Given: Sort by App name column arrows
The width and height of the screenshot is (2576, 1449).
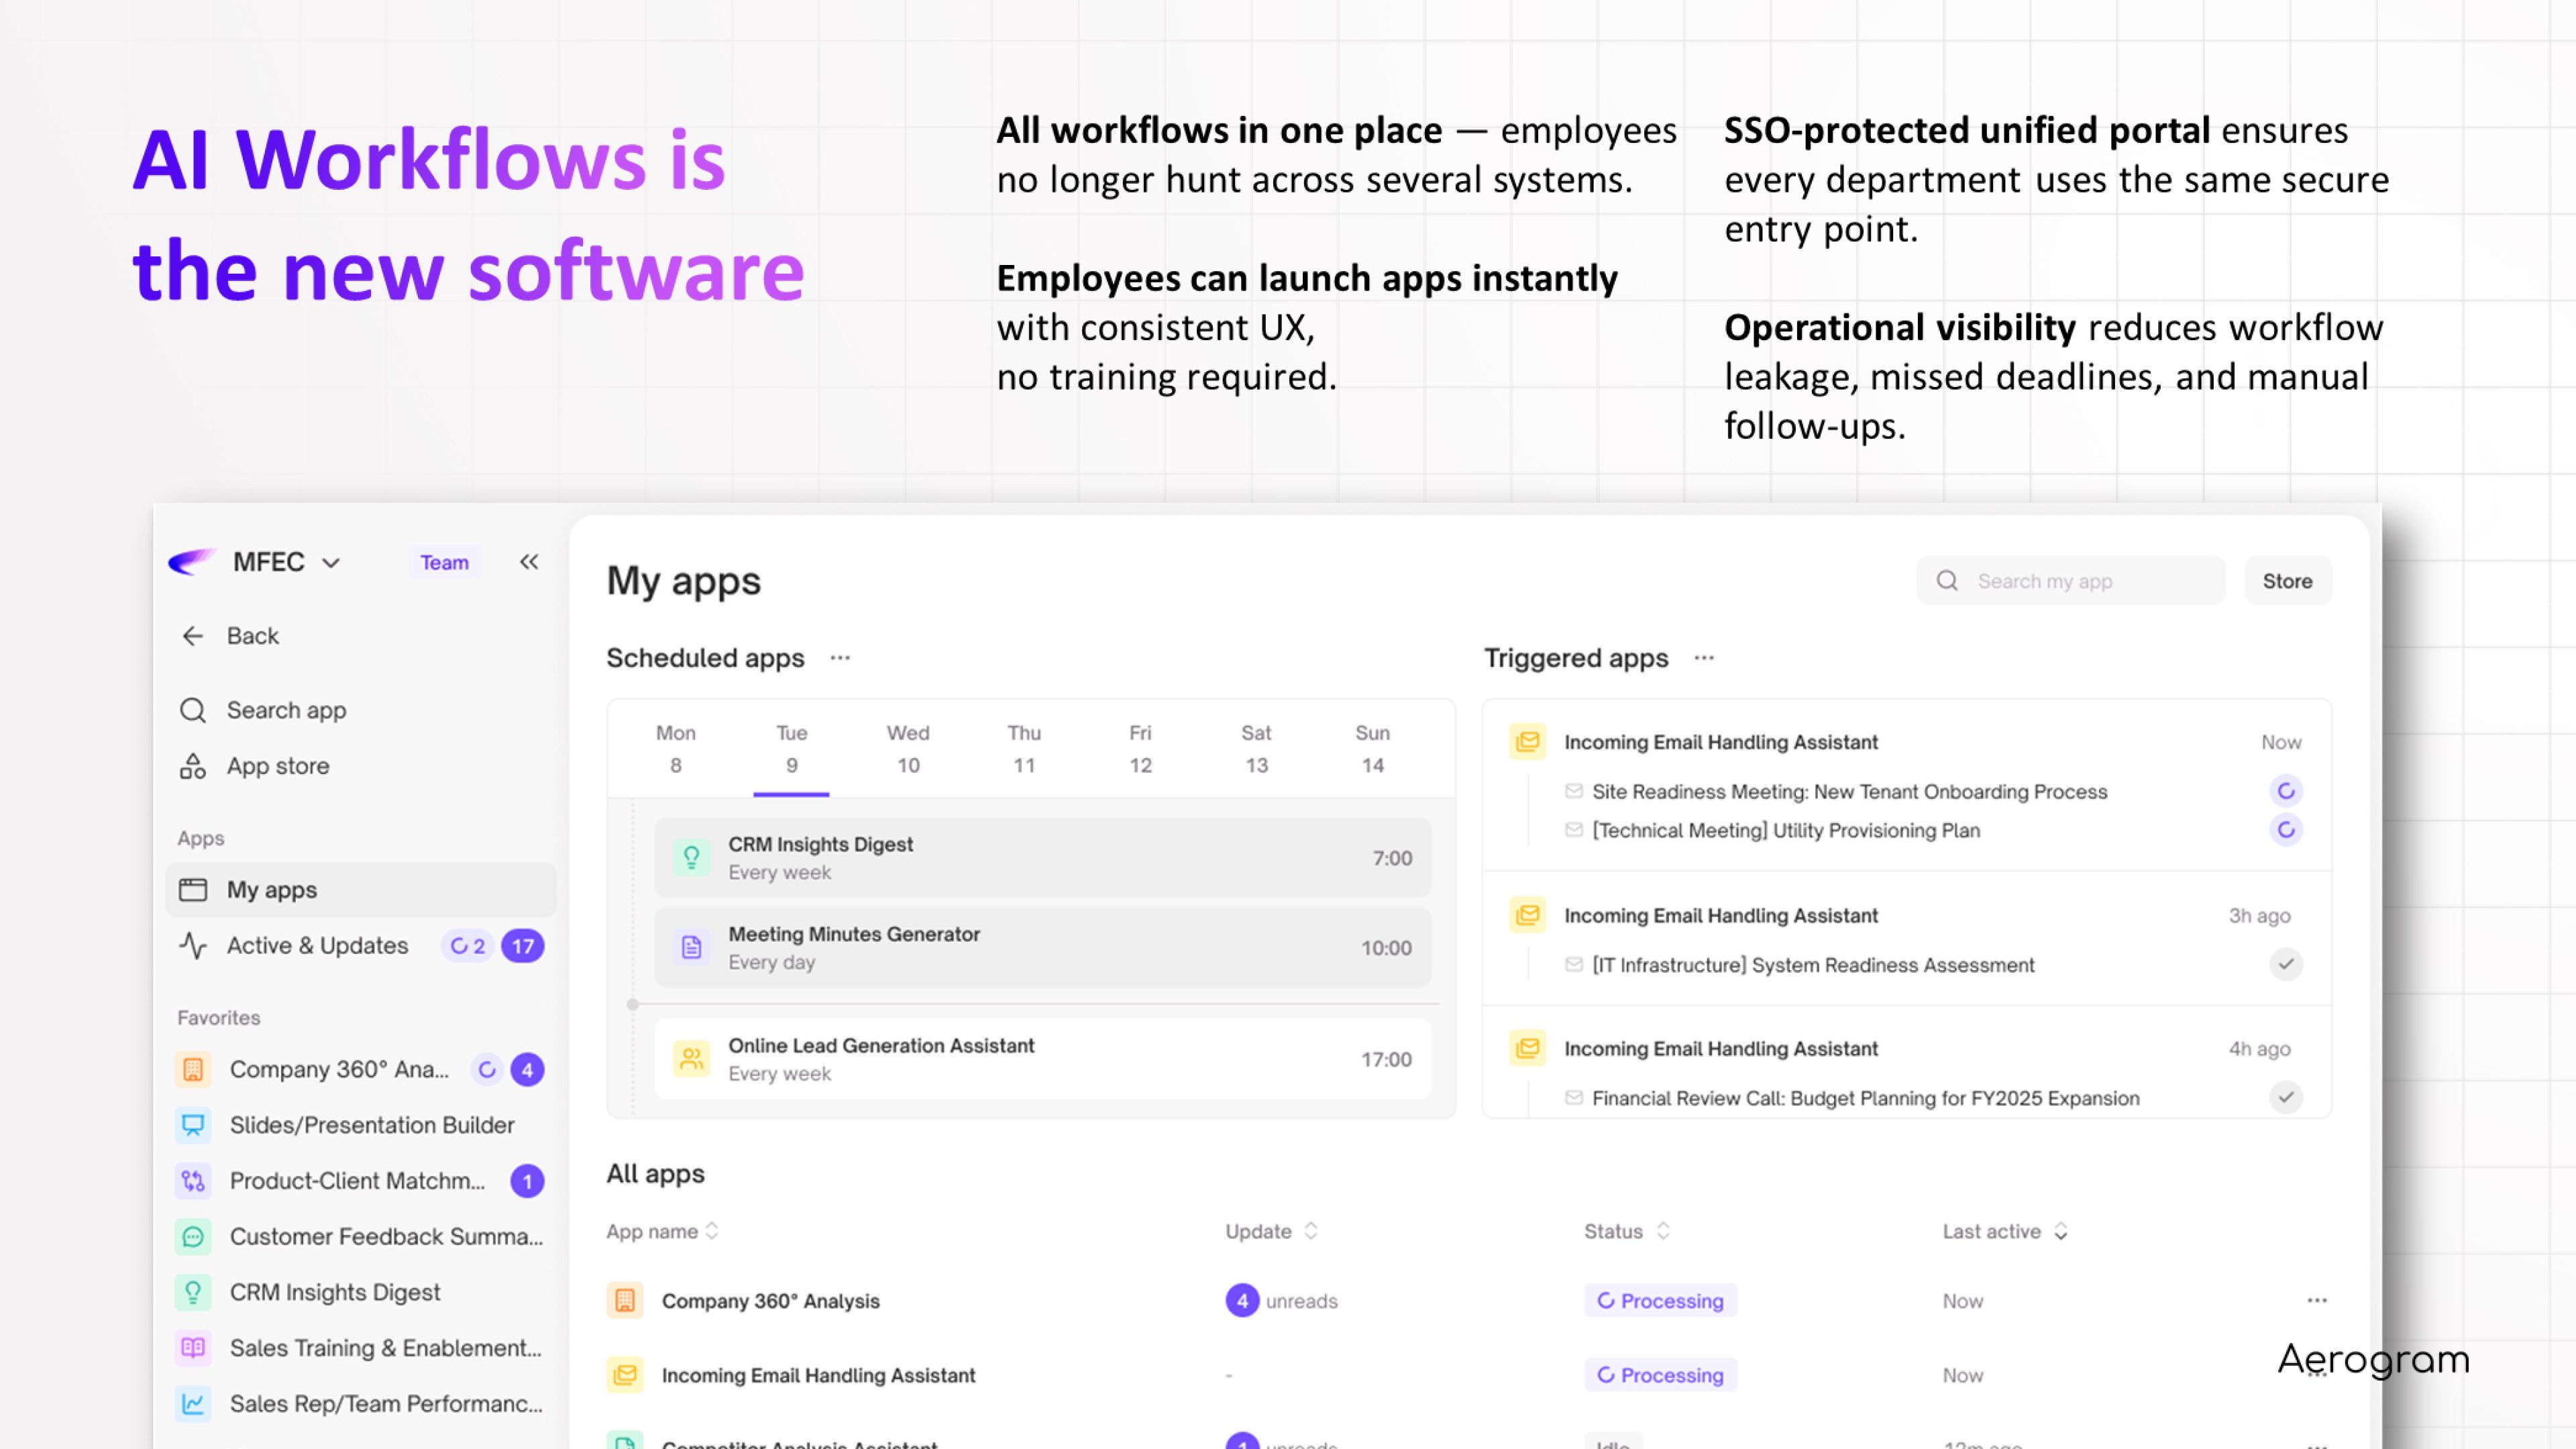Looking at the screenshot, I should pyautogui.click(x=712, y=1231).
